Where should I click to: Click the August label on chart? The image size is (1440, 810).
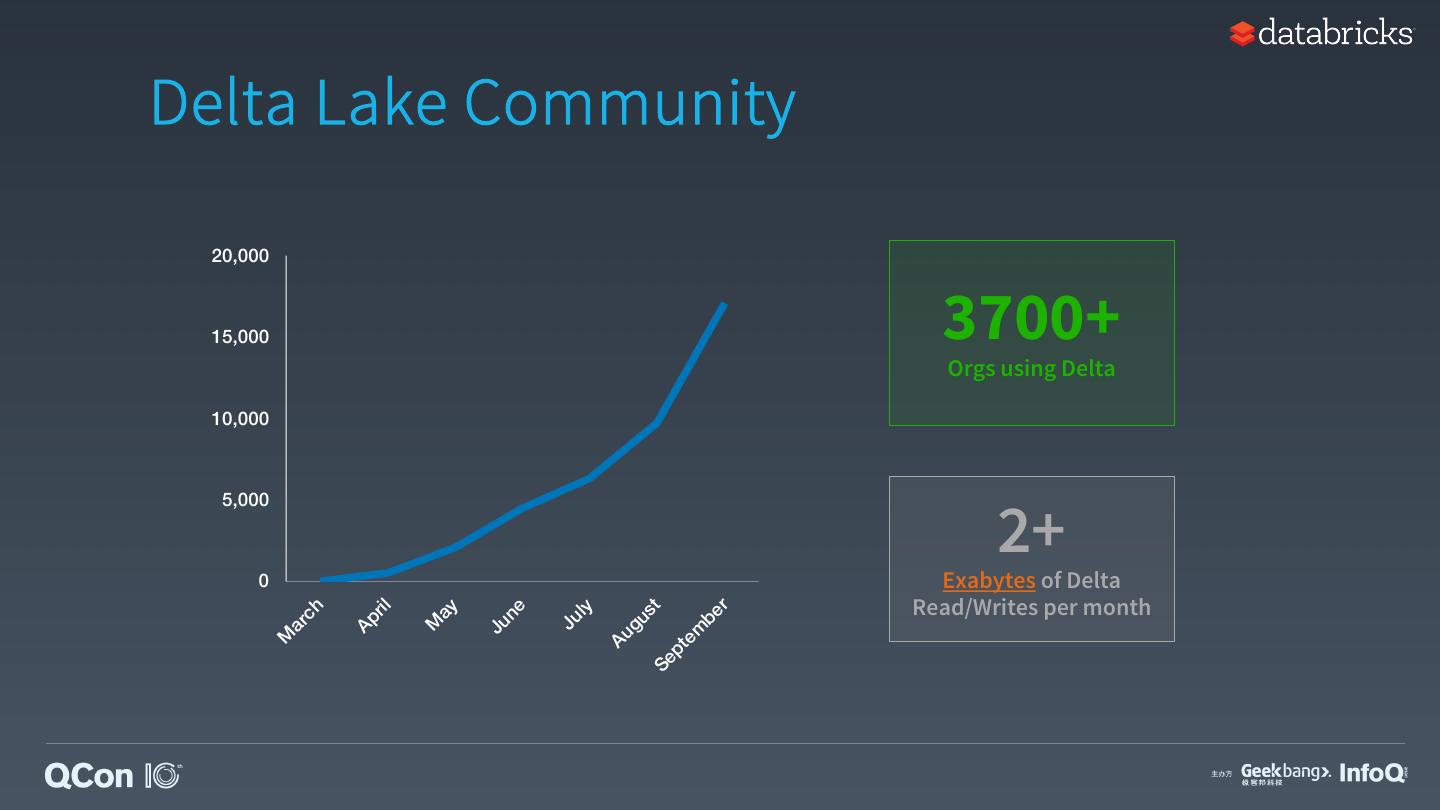[x=637, y=623]
